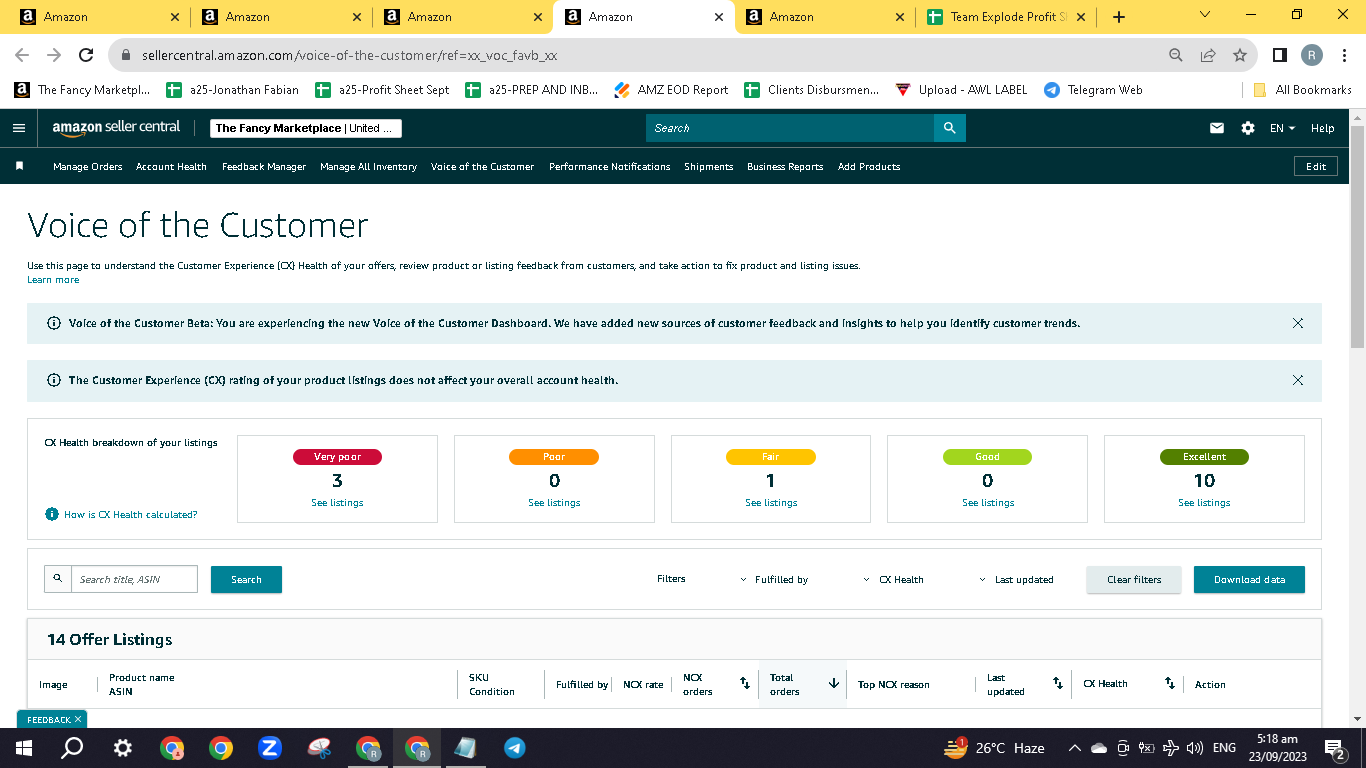Screen dimensions: 1366x768
Task: Close the Feedback tab widget
Action: 78,719
